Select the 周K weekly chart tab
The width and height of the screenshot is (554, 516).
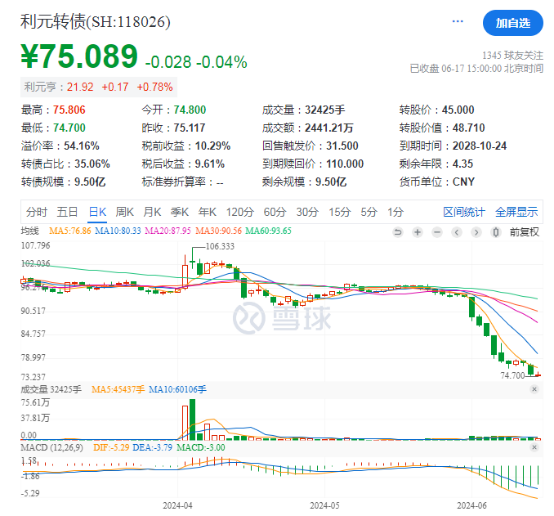125,212
